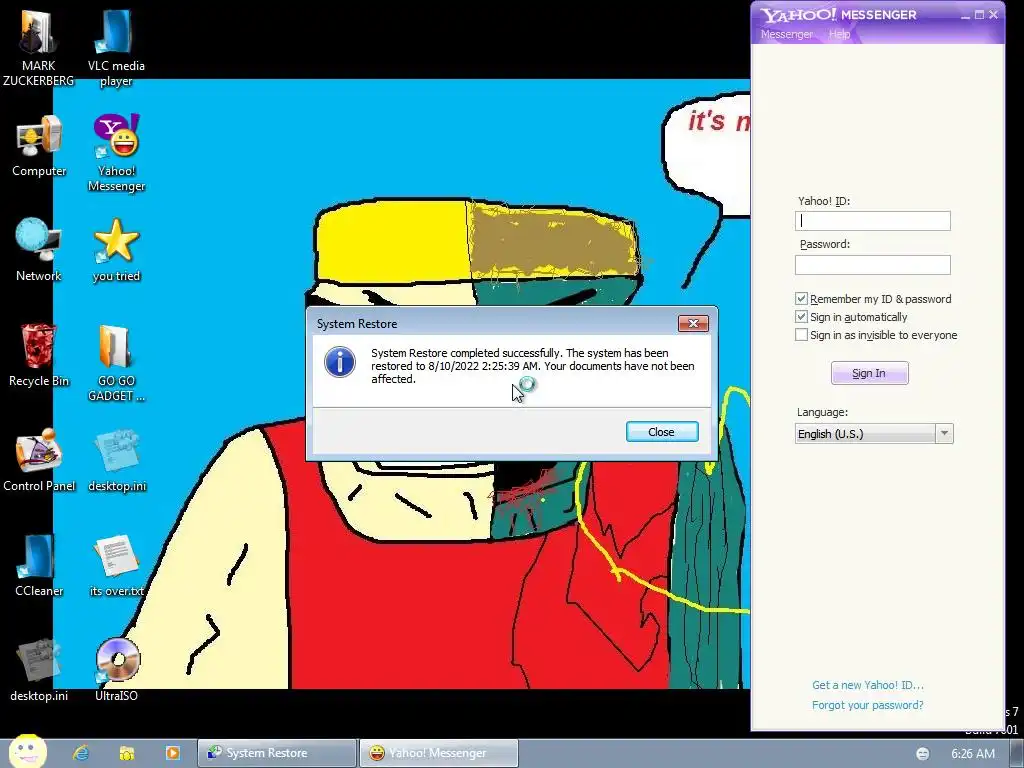Viewport: 1024px width, 768px height.
Task: Toggle 'Remember my ID & password' checkbox
Action: [801, 298]
